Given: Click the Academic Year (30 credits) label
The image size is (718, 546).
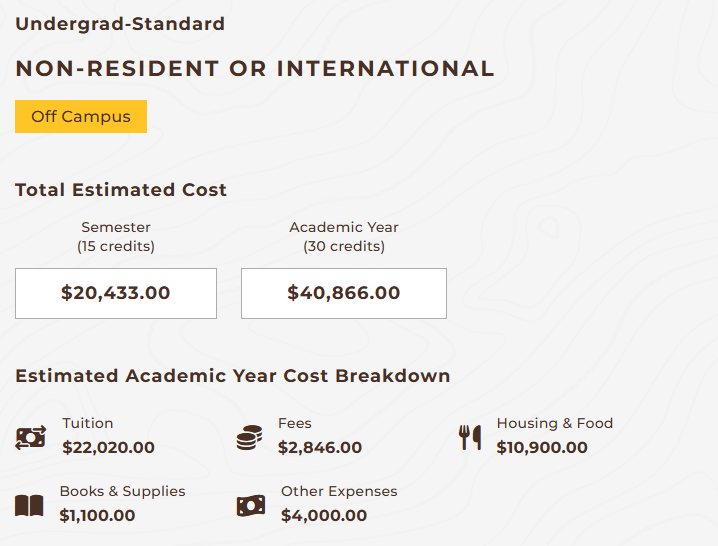Looking at the screenshot, I should [x=344, y=237].
